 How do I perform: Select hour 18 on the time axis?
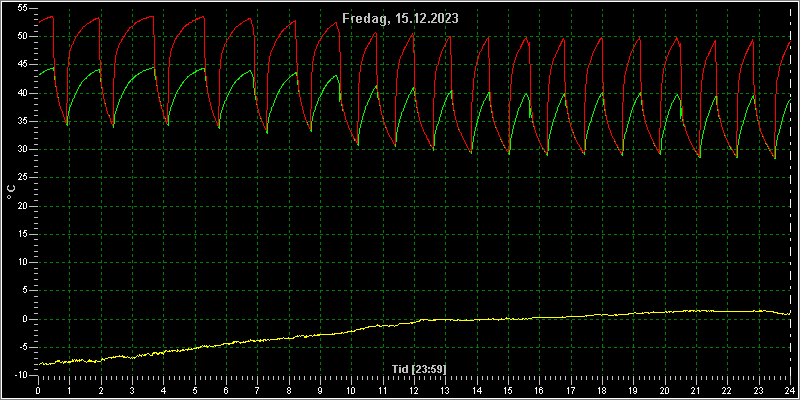coord(603,391)
